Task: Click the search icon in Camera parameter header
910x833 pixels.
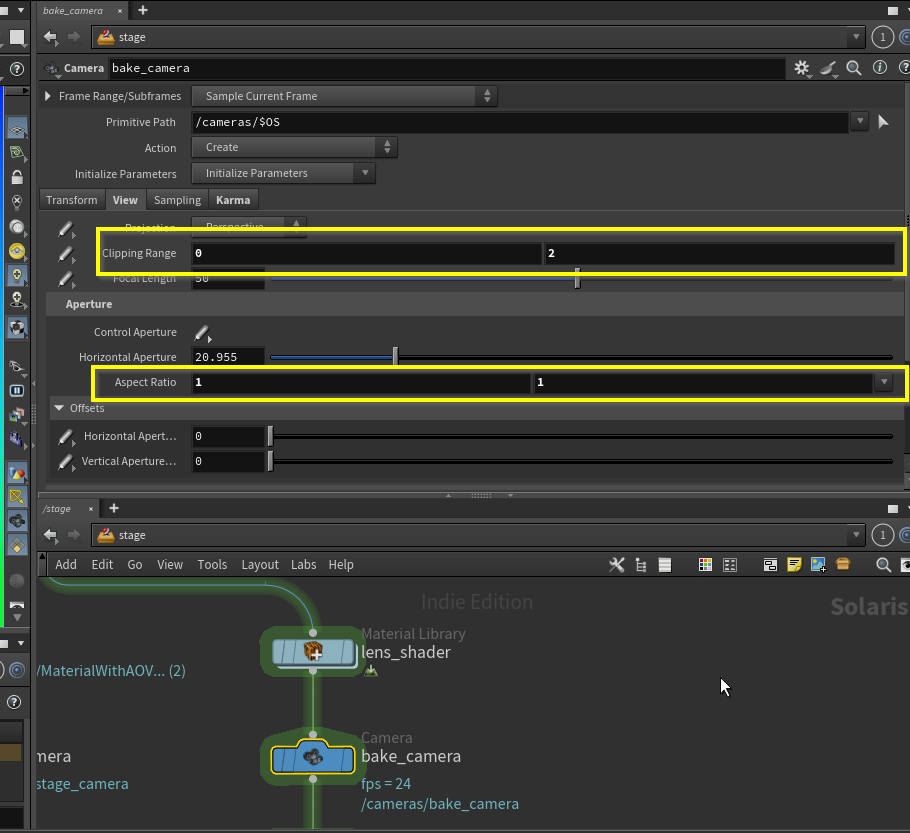Action: 853,68
